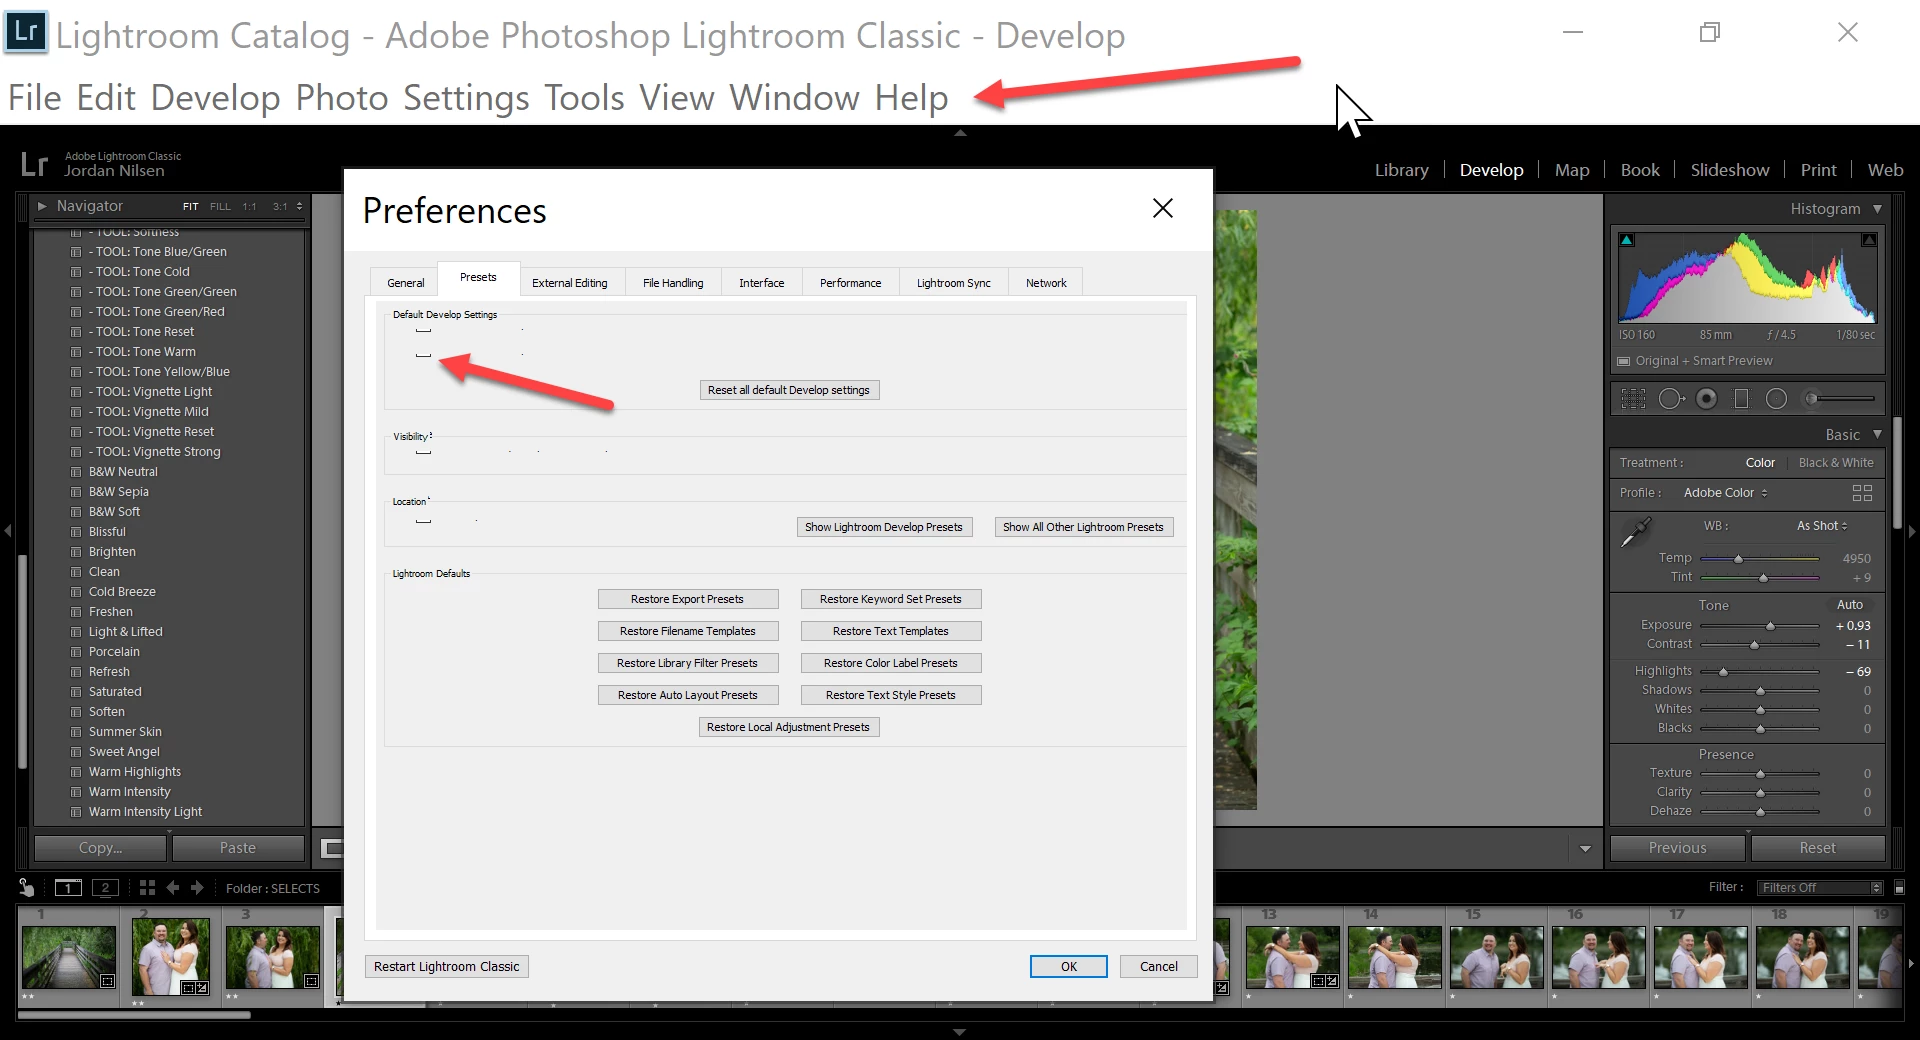Screen dimensions: 1920x1040
Task: Select the Radial Filter tool
Action: point(1776,399)
